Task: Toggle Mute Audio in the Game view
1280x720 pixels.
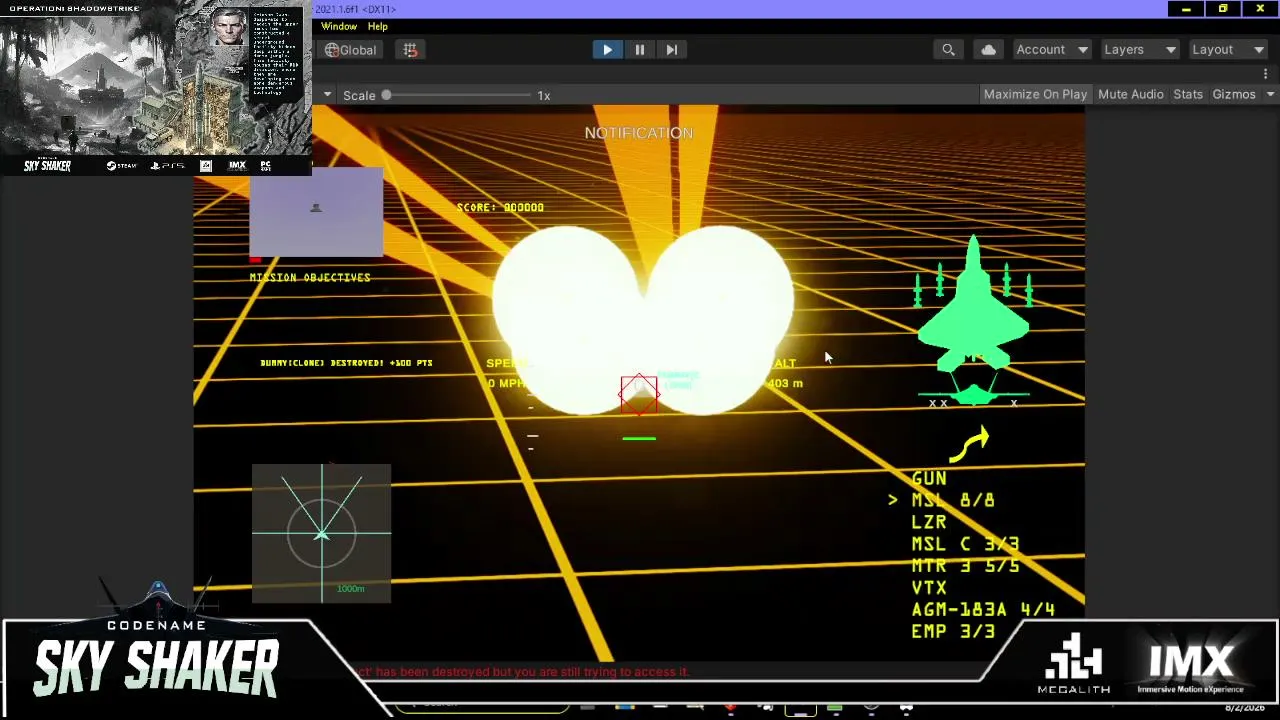Action: (1131, 94)
